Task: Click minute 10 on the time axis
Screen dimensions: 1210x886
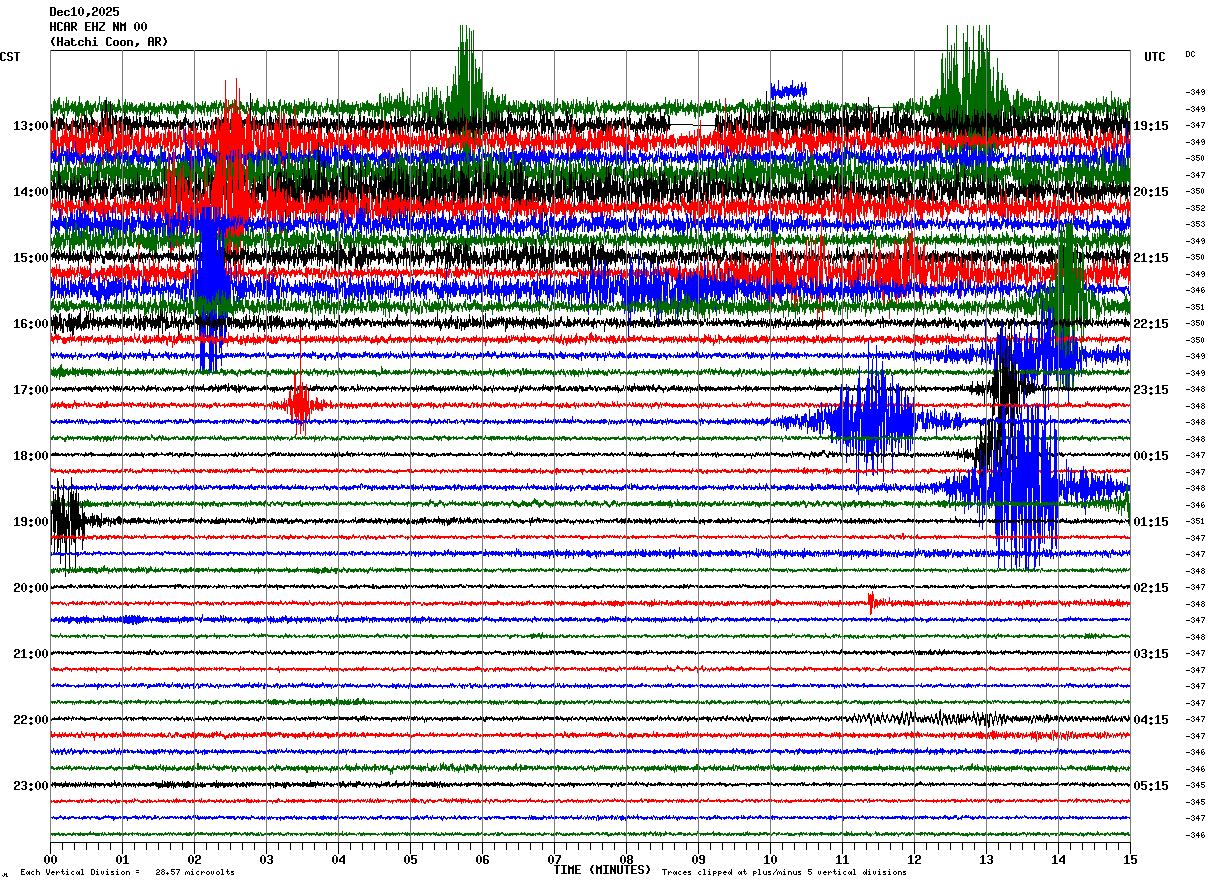Action: (x=770, y=859)
